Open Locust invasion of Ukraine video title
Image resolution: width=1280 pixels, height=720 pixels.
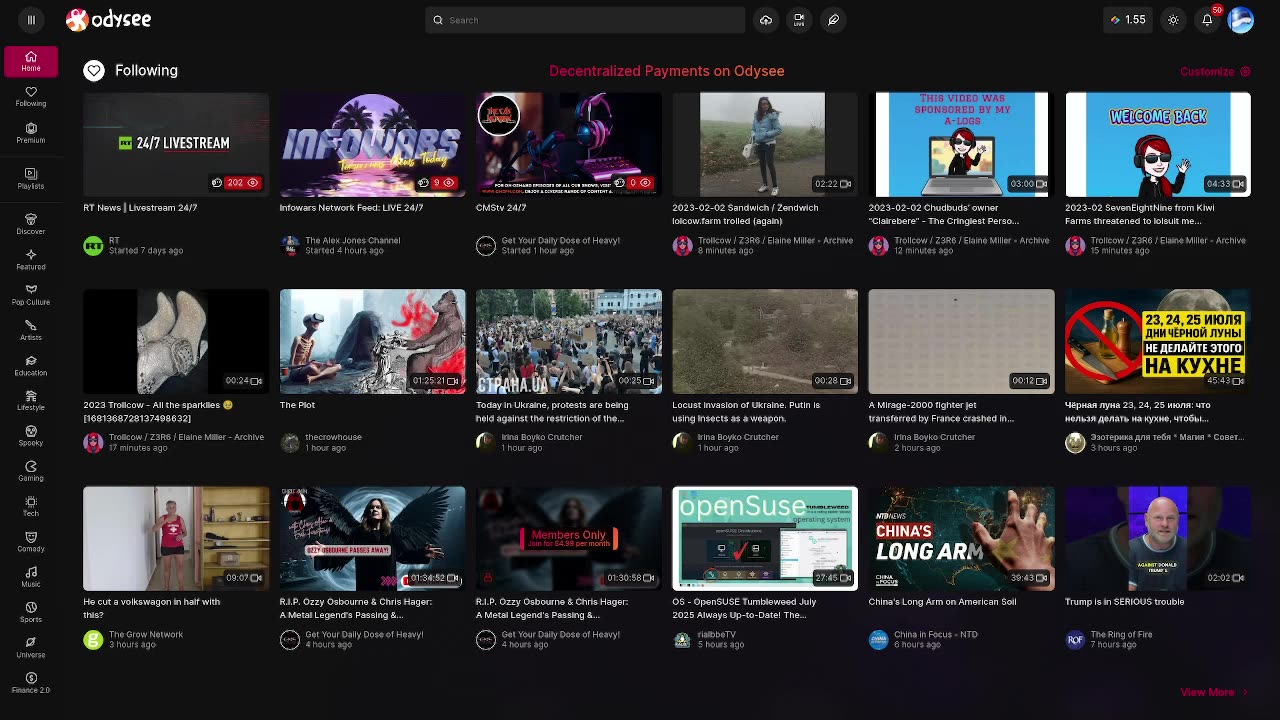click(x=746, y=411)
